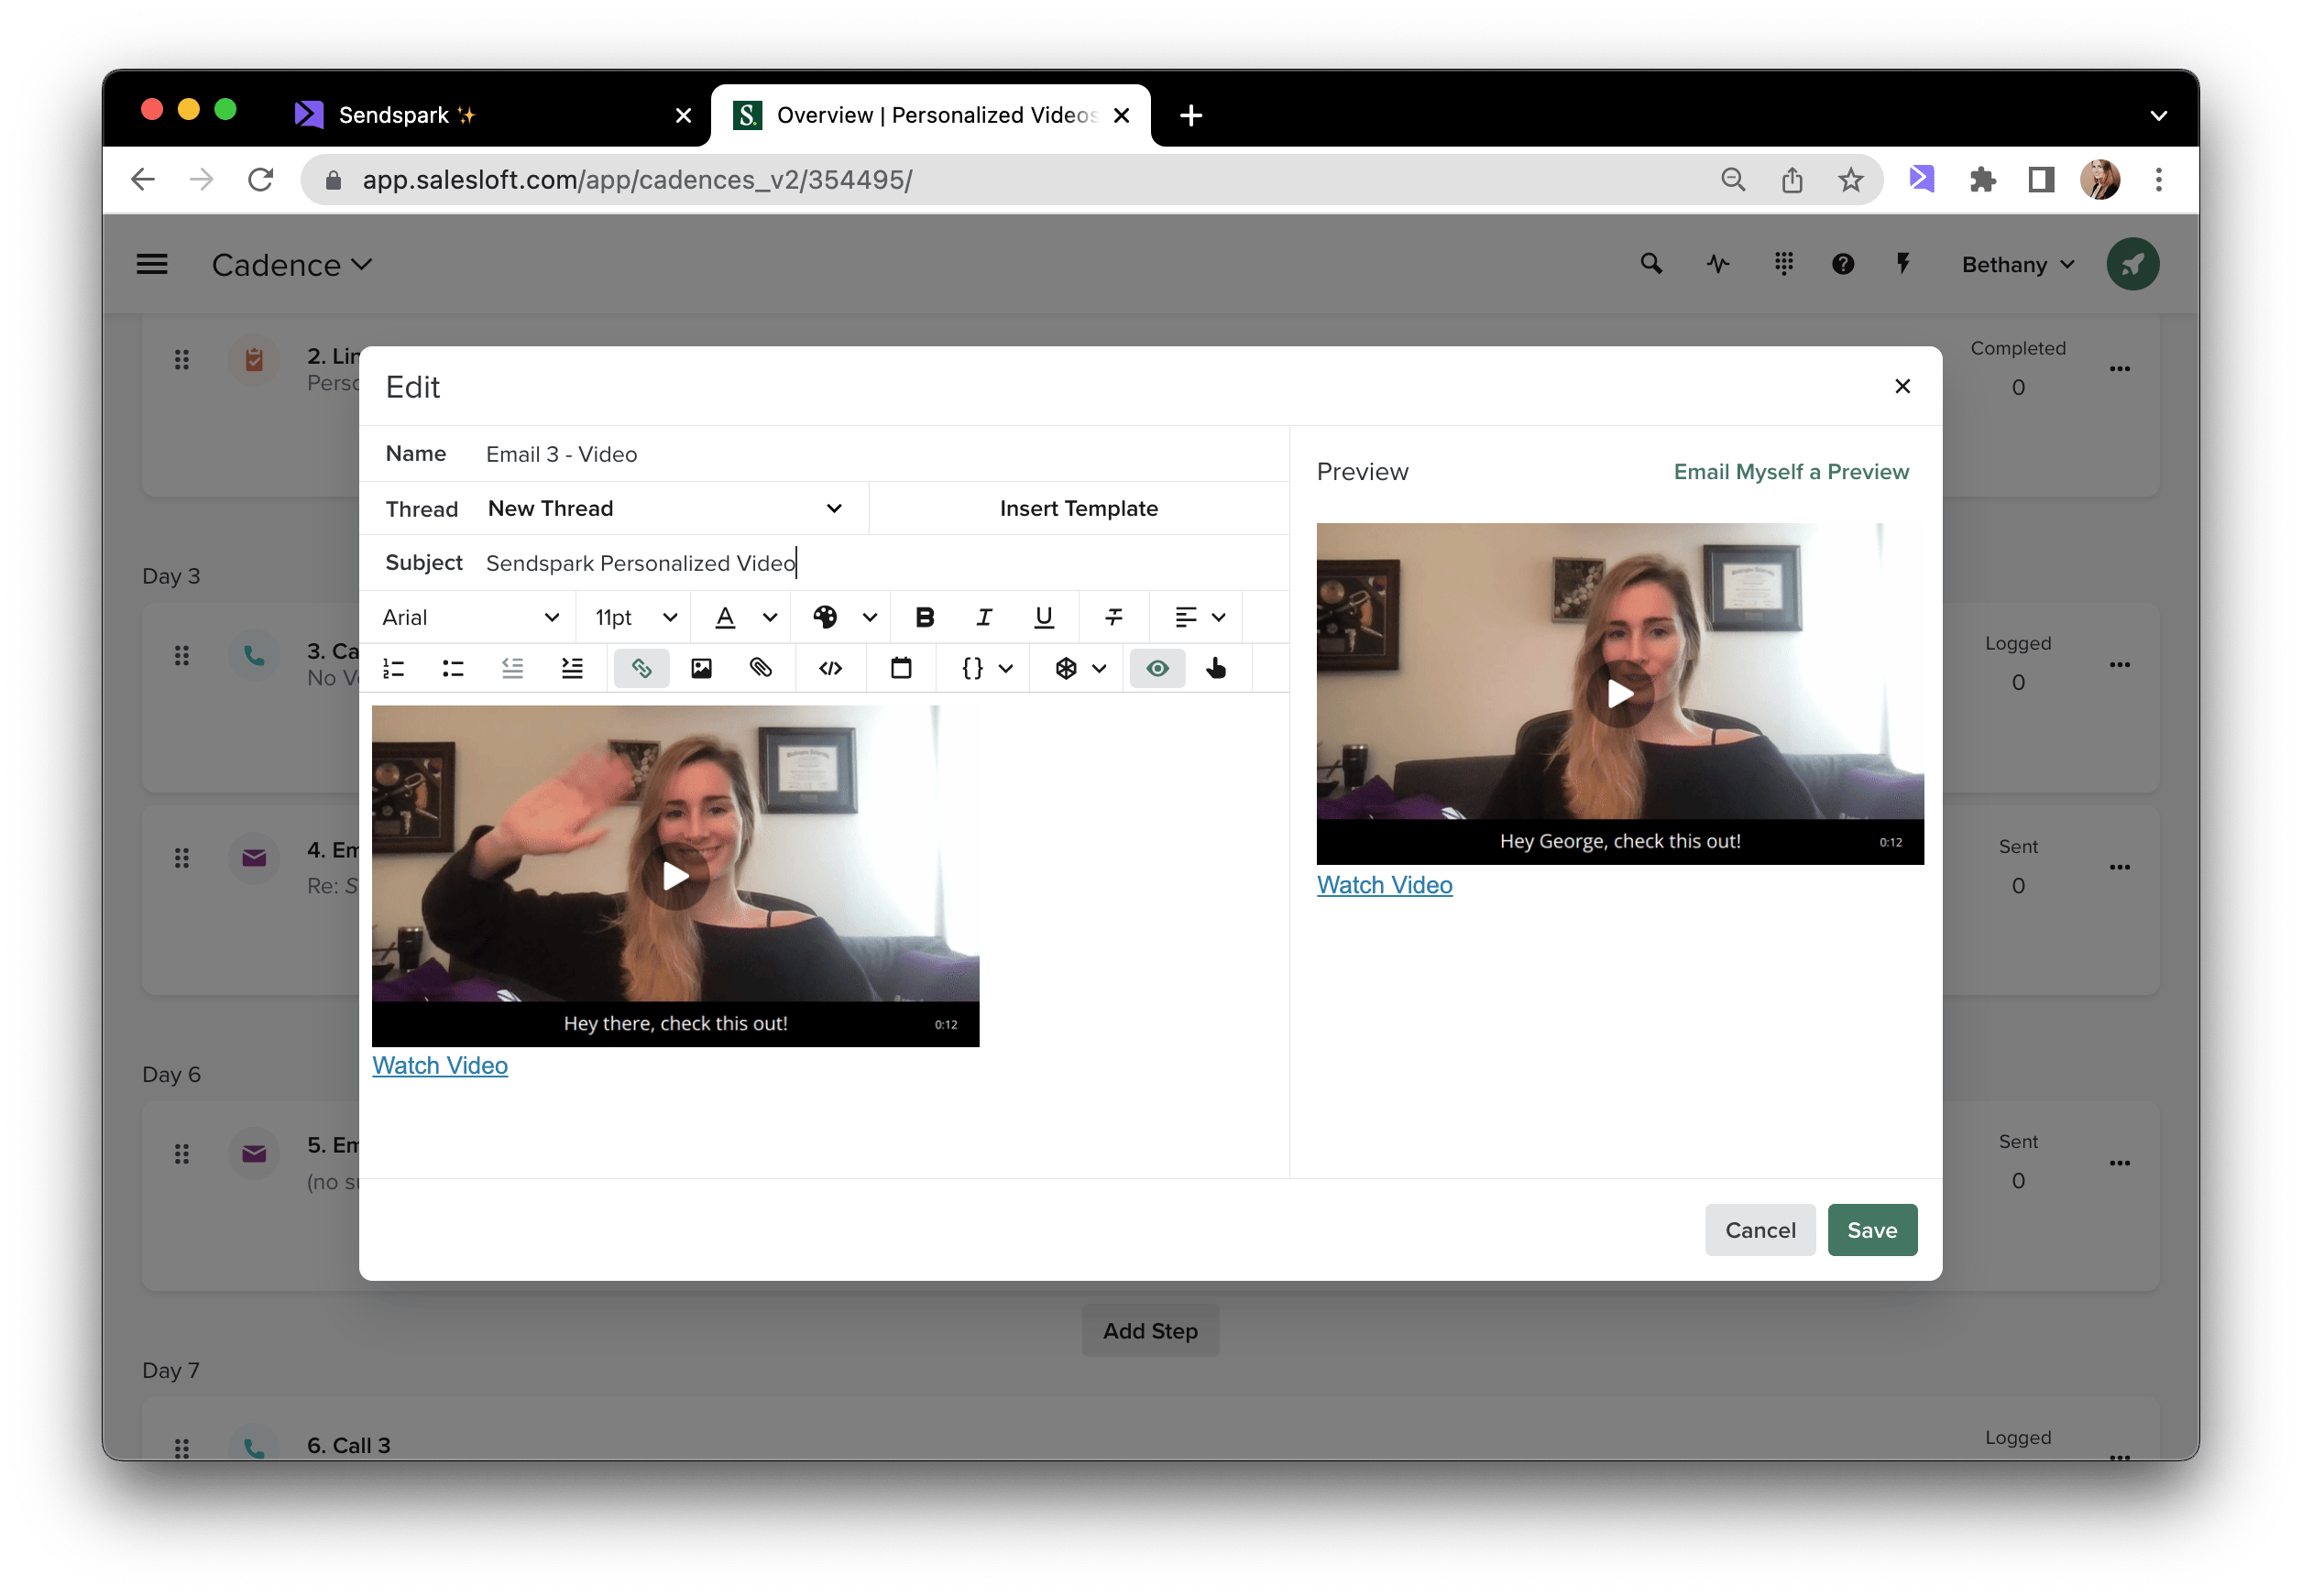Screen dimensions: 2302x1596
Task: Open text alignment dropdown
Action: pyautogui.click(x=1199, y=617)
